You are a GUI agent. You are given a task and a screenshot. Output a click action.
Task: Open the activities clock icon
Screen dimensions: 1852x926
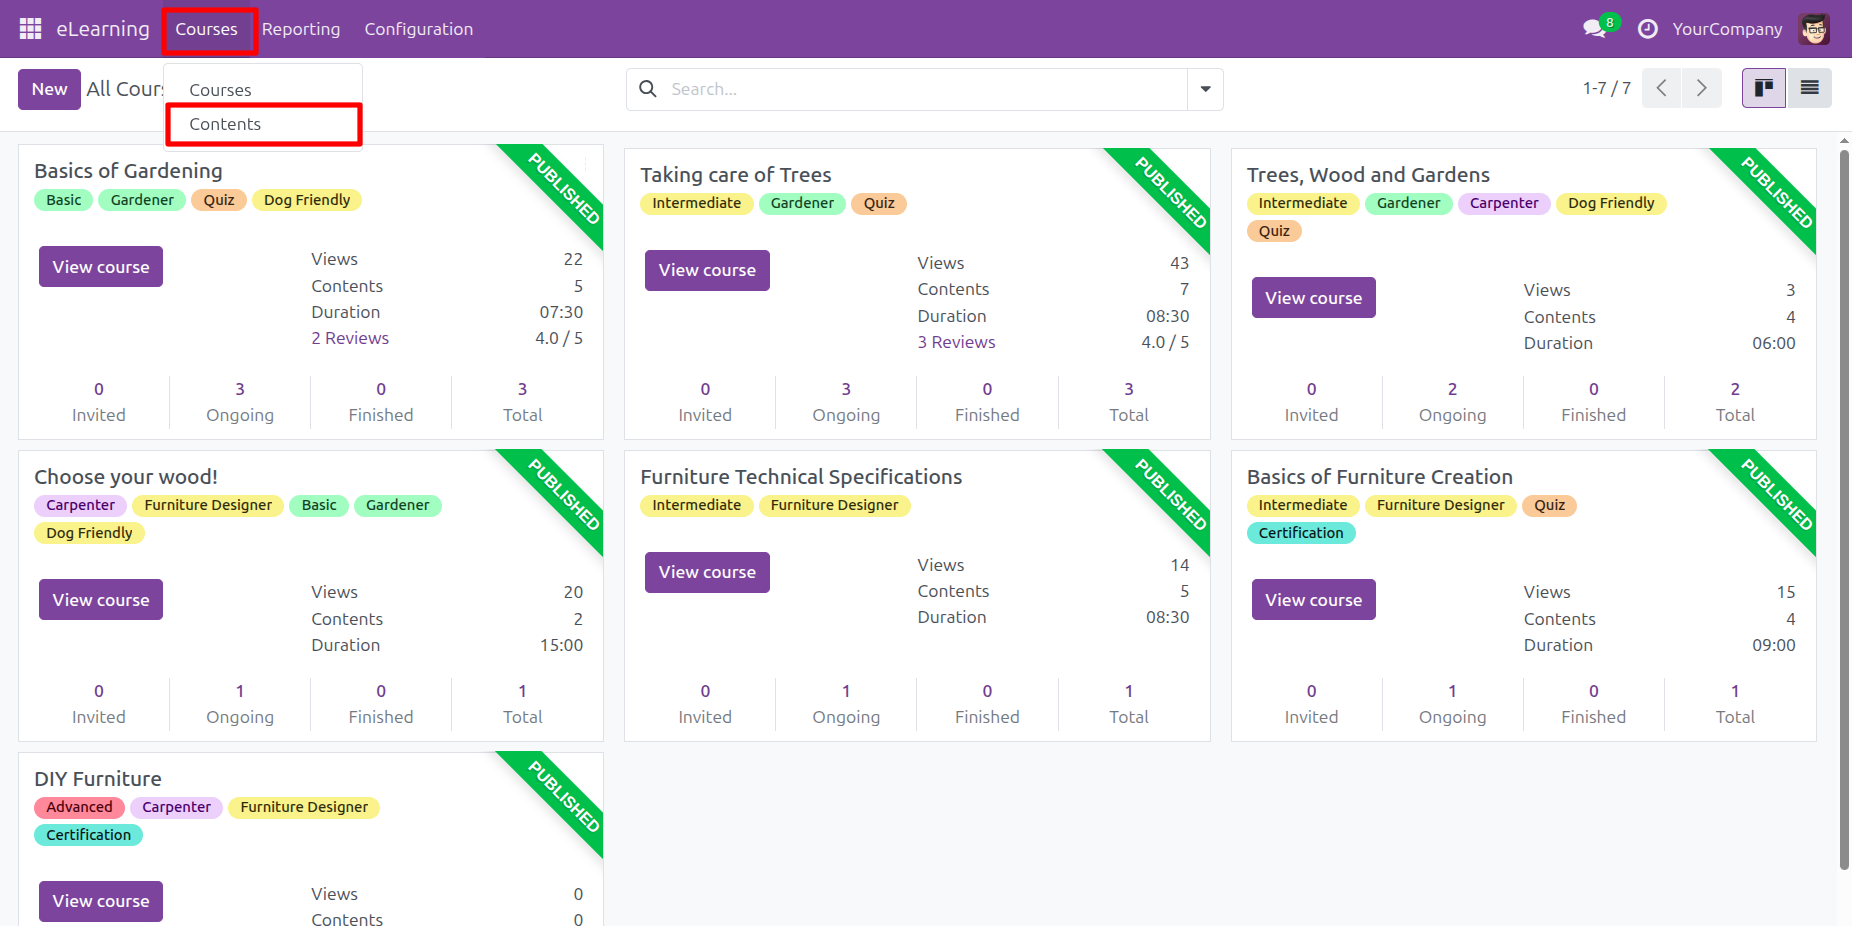(x=1647, y=29)
